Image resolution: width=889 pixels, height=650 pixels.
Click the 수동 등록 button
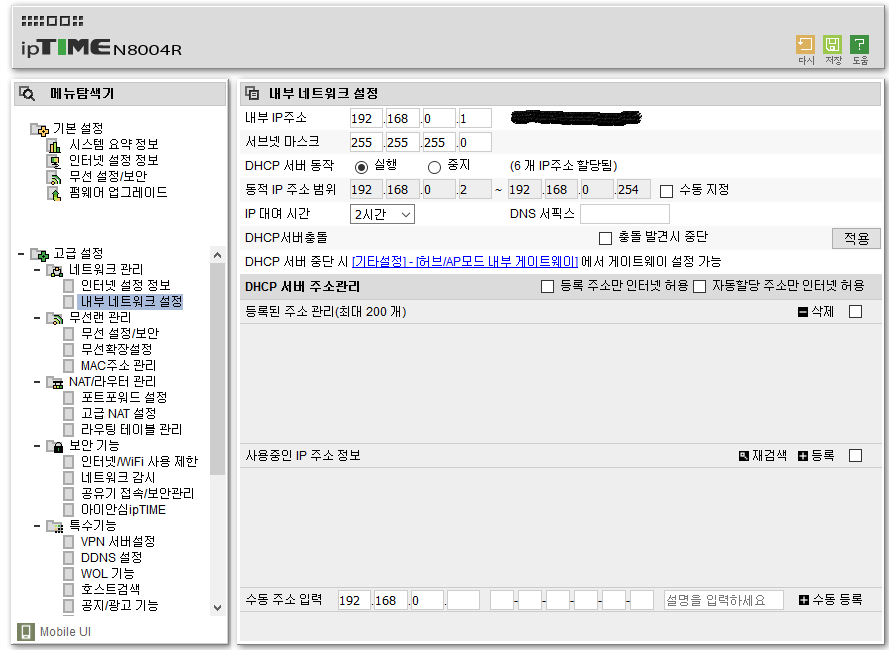[831, 600]
